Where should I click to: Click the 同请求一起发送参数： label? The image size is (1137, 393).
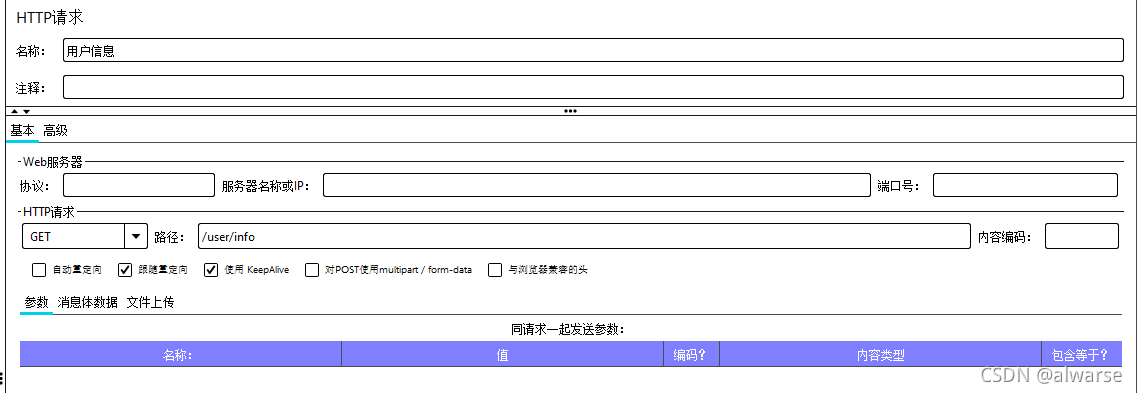(x=568, y=329)
